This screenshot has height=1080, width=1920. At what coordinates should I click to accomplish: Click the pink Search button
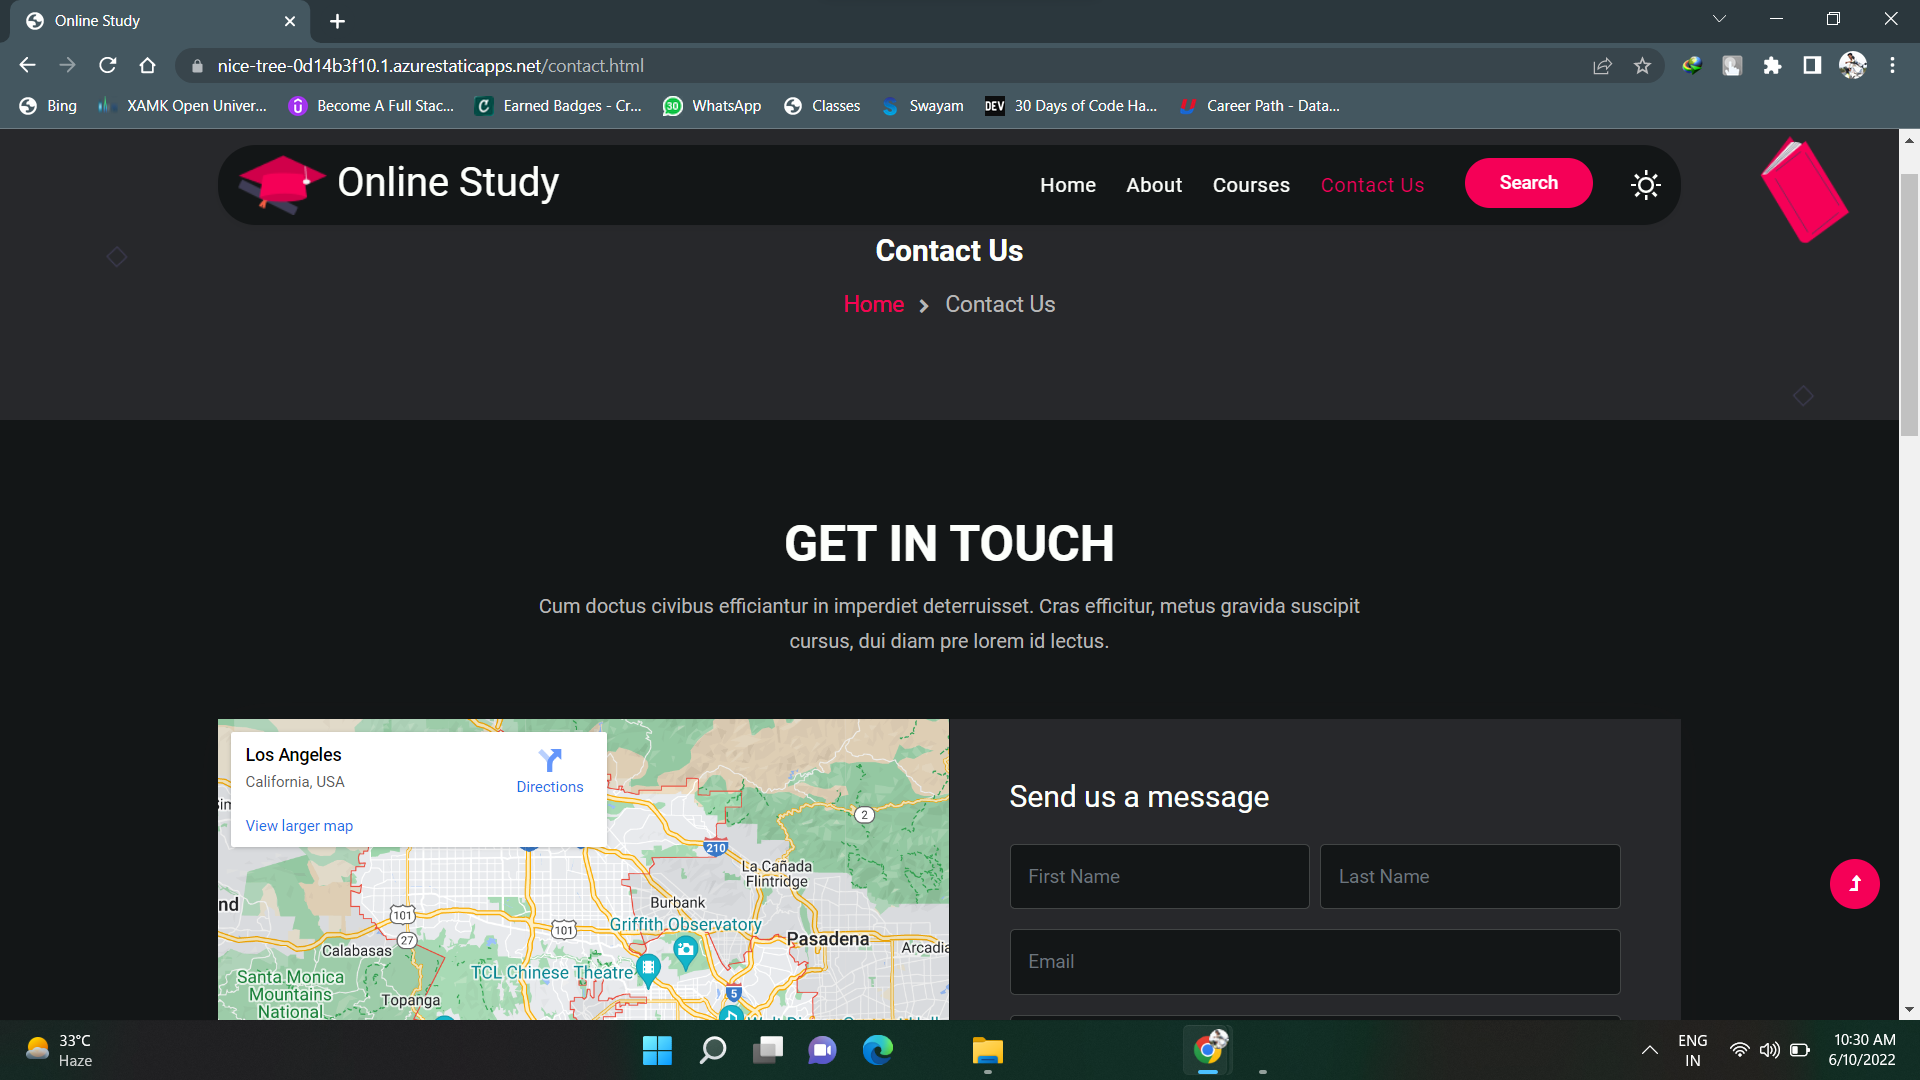tap(1528, 183)
